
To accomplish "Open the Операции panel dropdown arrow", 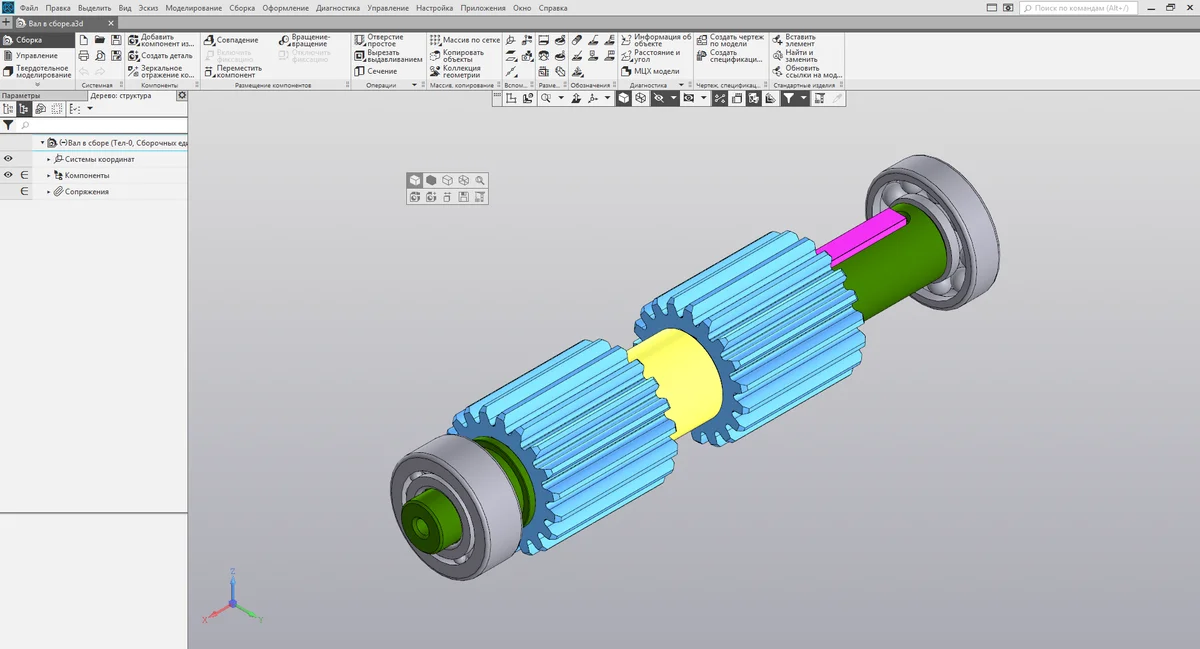I will click(x=414, y=86).
